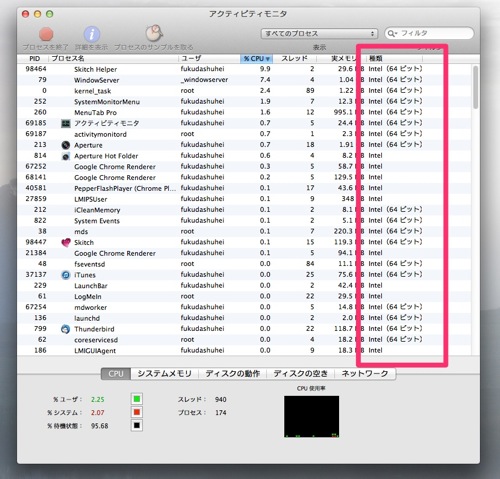Click the アクティビティモニタ process icon
The height and width of the screenshot is (479, 500).
[66, 123]
